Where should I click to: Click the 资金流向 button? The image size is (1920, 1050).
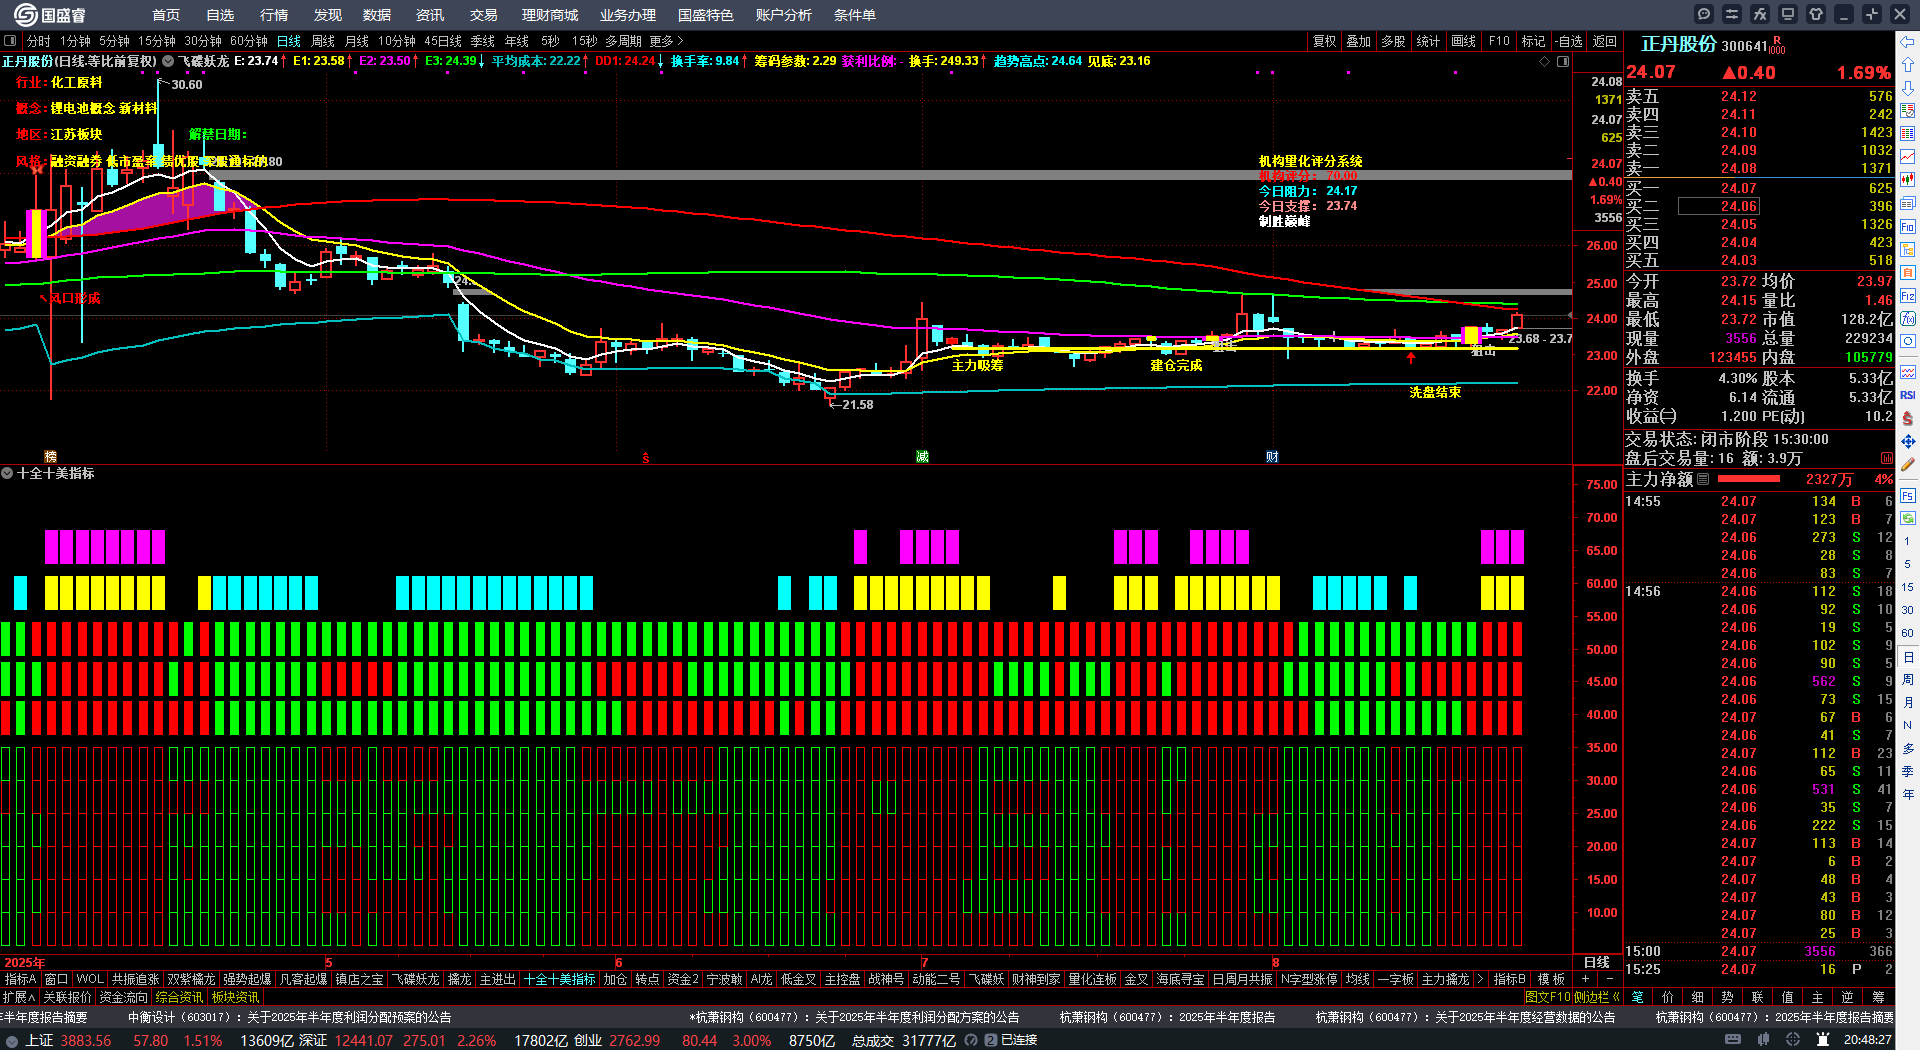click(x=123, y=997)
